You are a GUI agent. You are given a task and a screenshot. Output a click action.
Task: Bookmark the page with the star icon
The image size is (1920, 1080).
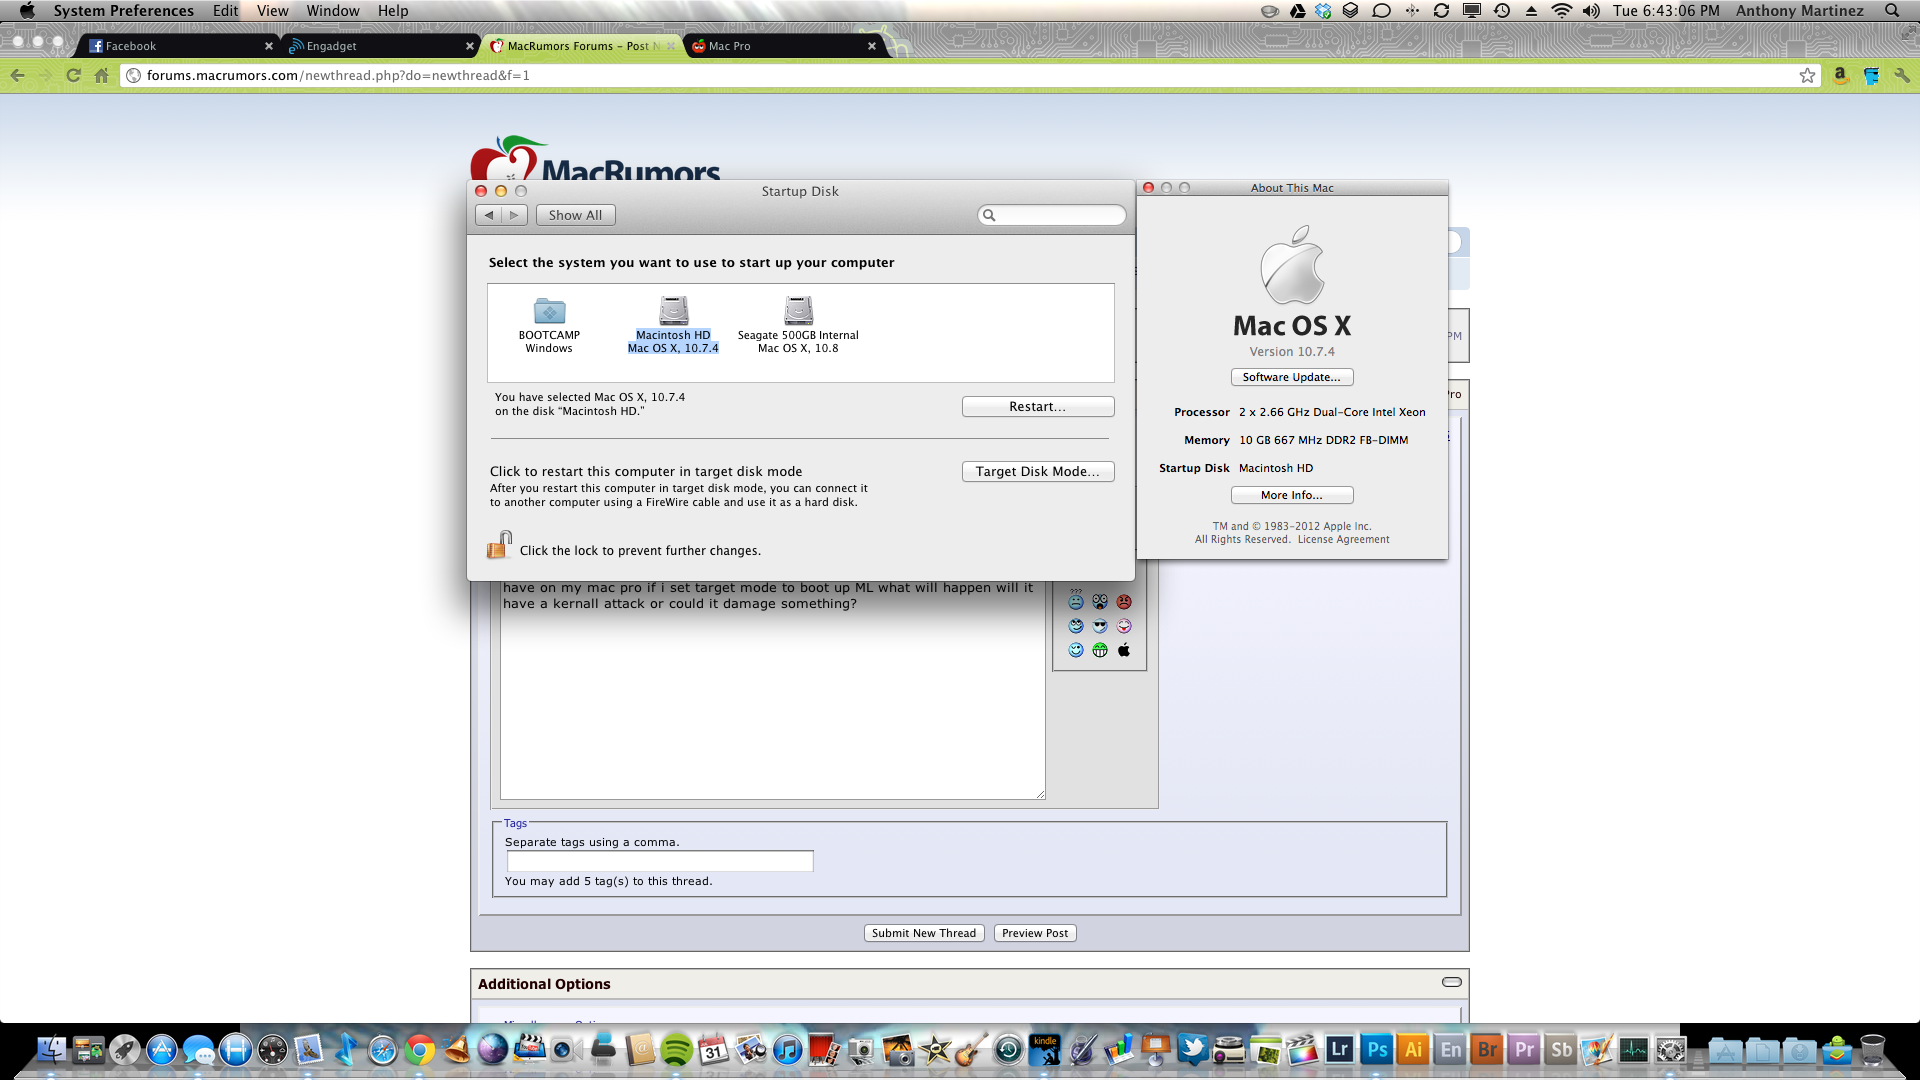click(1807, 75)
